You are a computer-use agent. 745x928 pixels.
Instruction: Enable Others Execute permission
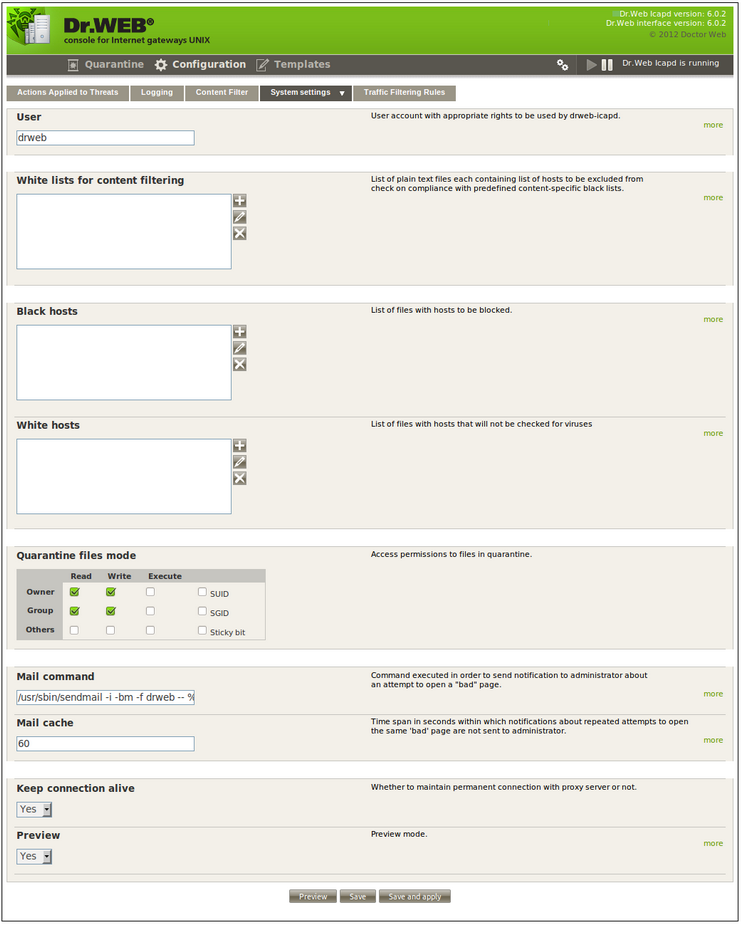click(x=150, y=631)
